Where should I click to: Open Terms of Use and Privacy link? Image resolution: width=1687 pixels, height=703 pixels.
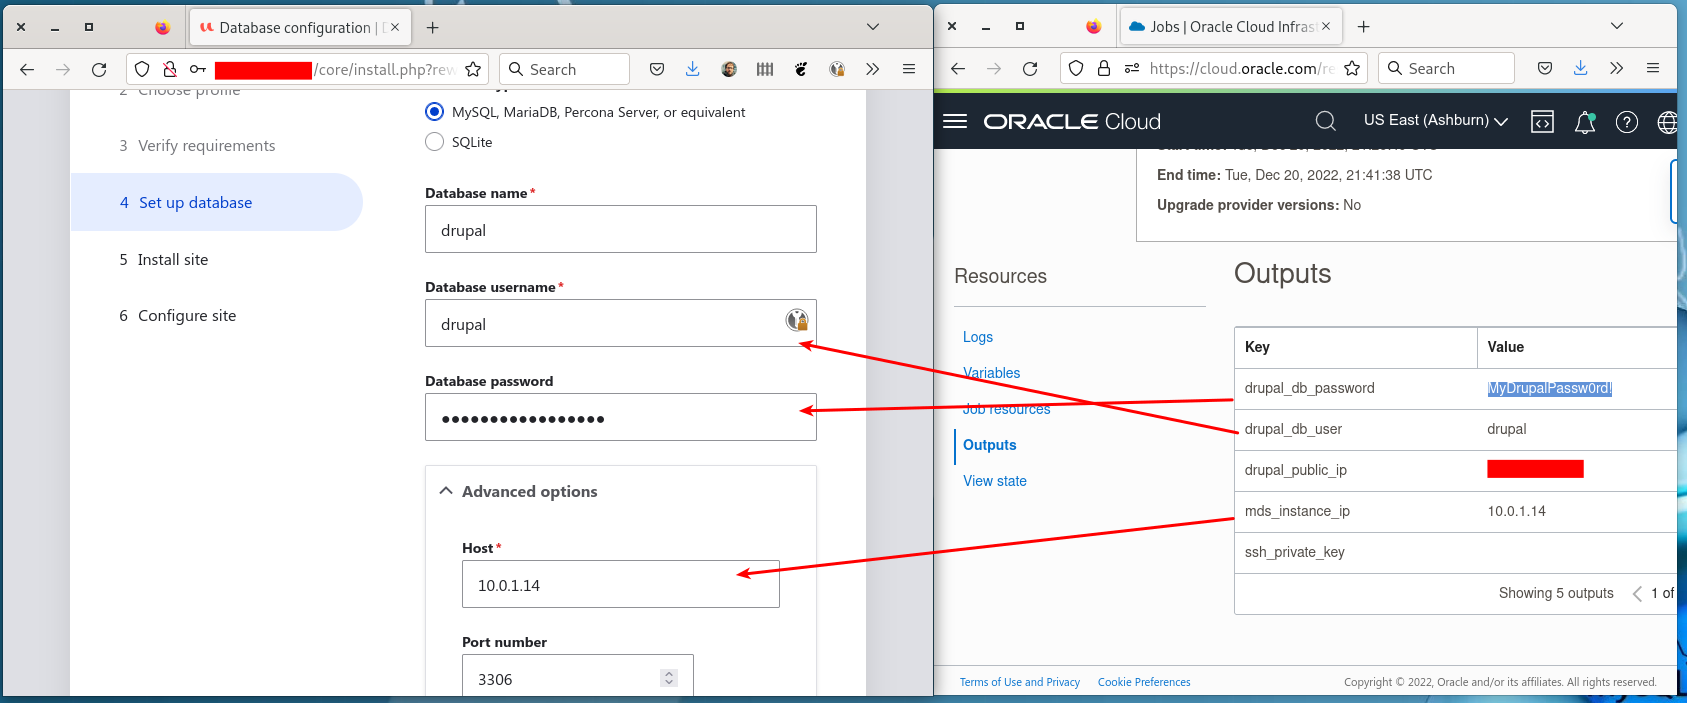1020,682
